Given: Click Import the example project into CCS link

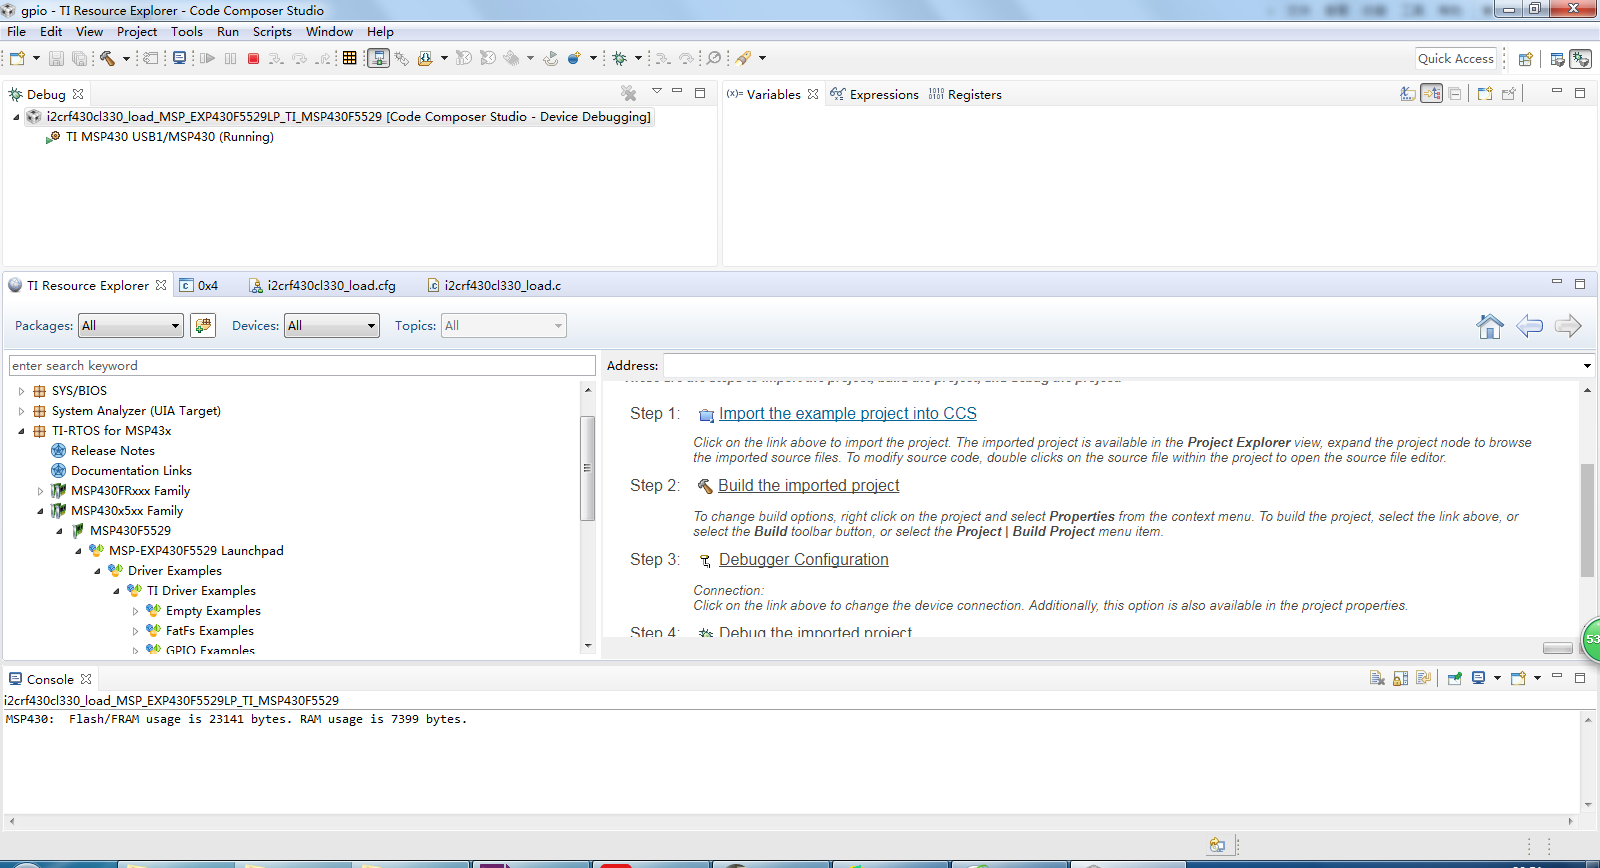Looking at the screenshot, I should pyautogui.click(x=848, y=414).
